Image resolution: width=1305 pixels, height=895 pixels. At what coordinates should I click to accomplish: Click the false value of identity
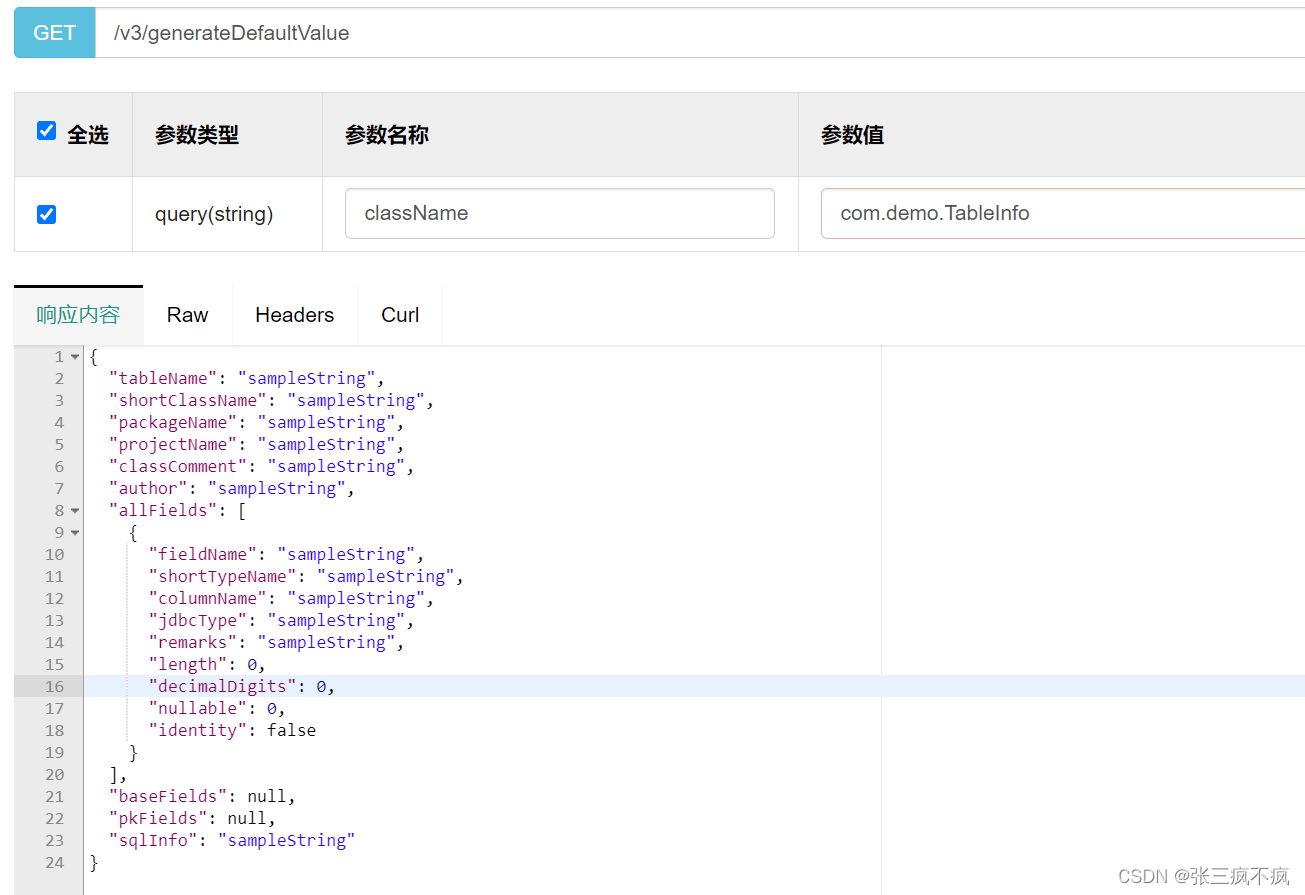[x=292, y=730]
